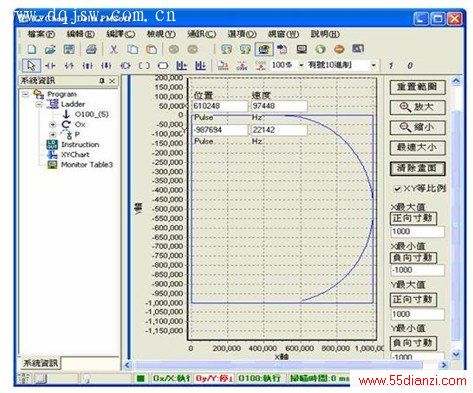Click the Open folder toolbar icon

click(50, 49)
